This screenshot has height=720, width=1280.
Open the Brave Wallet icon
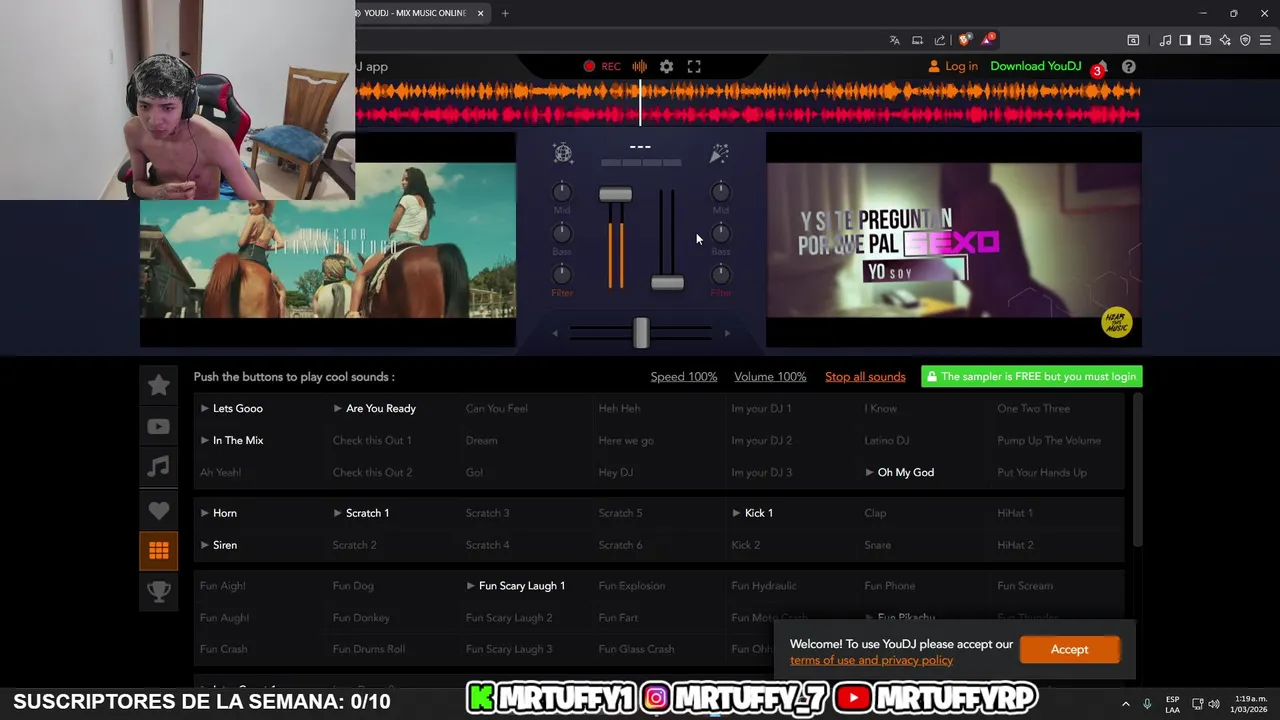click(1205, 40)
